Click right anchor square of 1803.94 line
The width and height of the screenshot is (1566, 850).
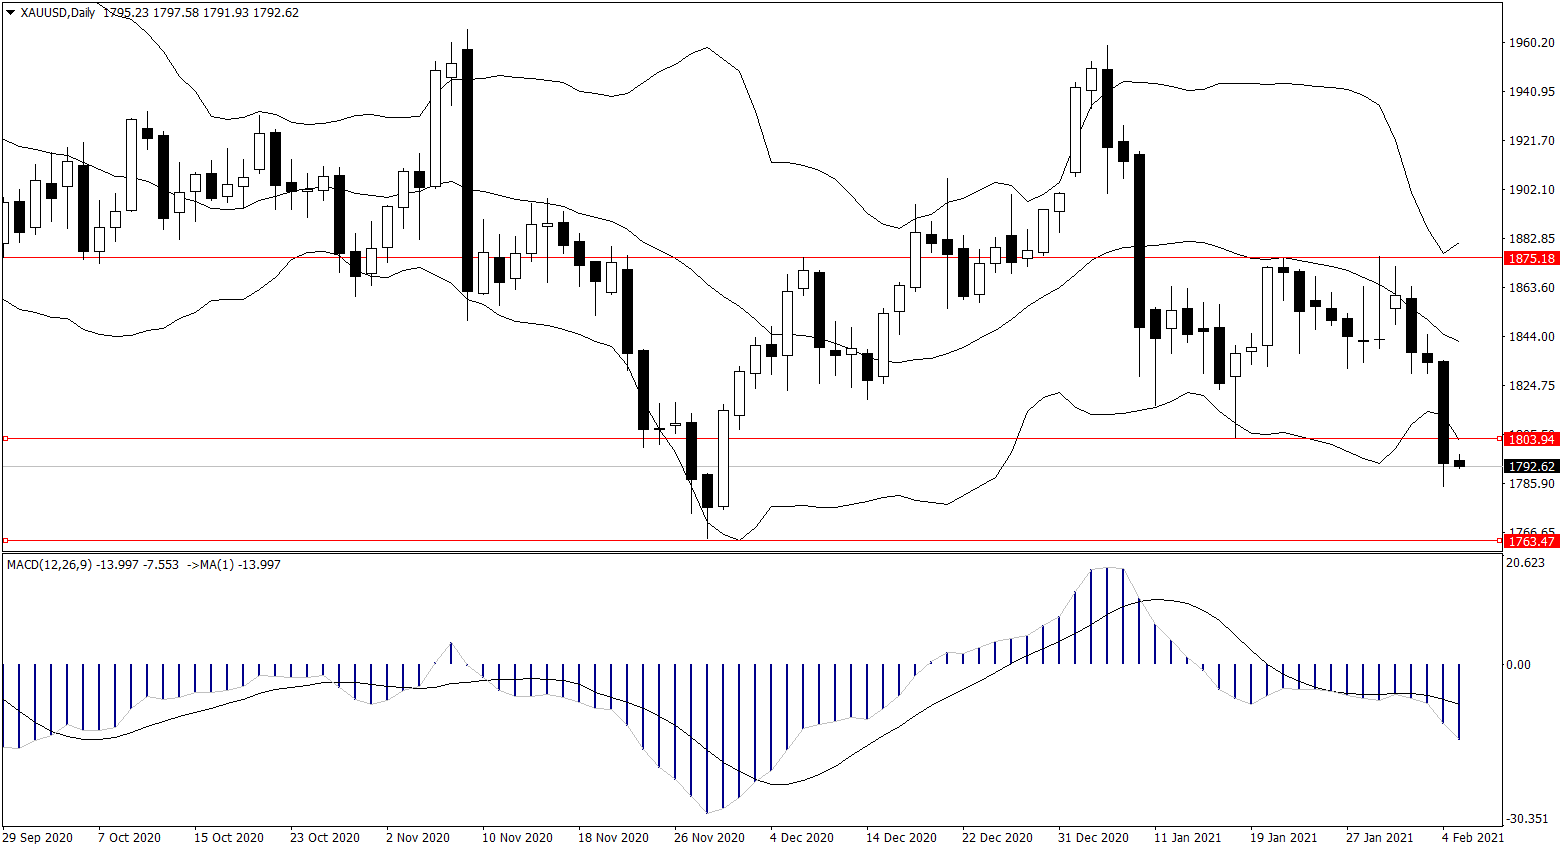(x=1499, y=439)
